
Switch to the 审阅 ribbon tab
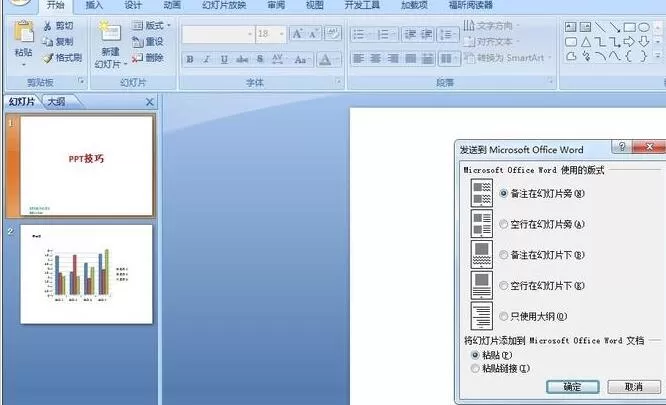coord(276,5)
